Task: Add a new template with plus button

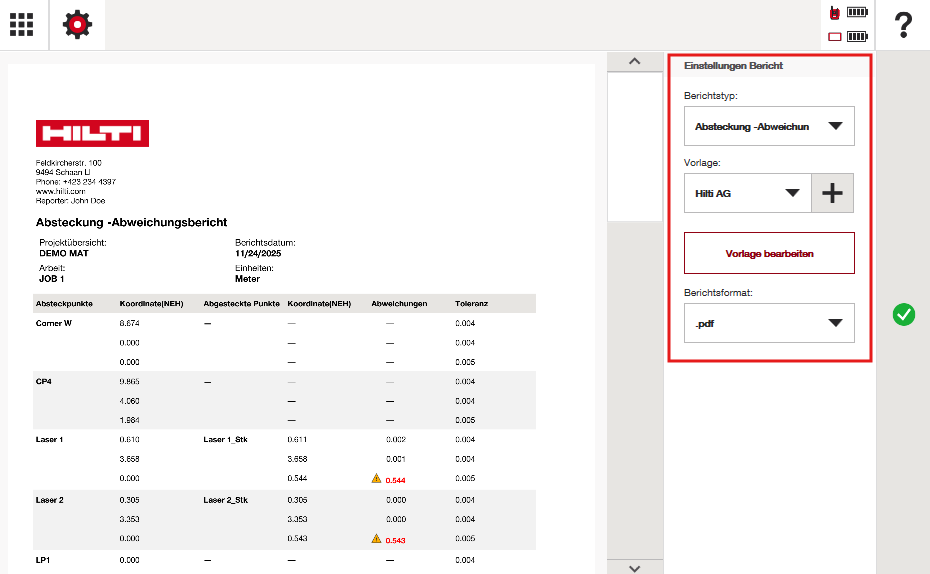Action: 832,193
